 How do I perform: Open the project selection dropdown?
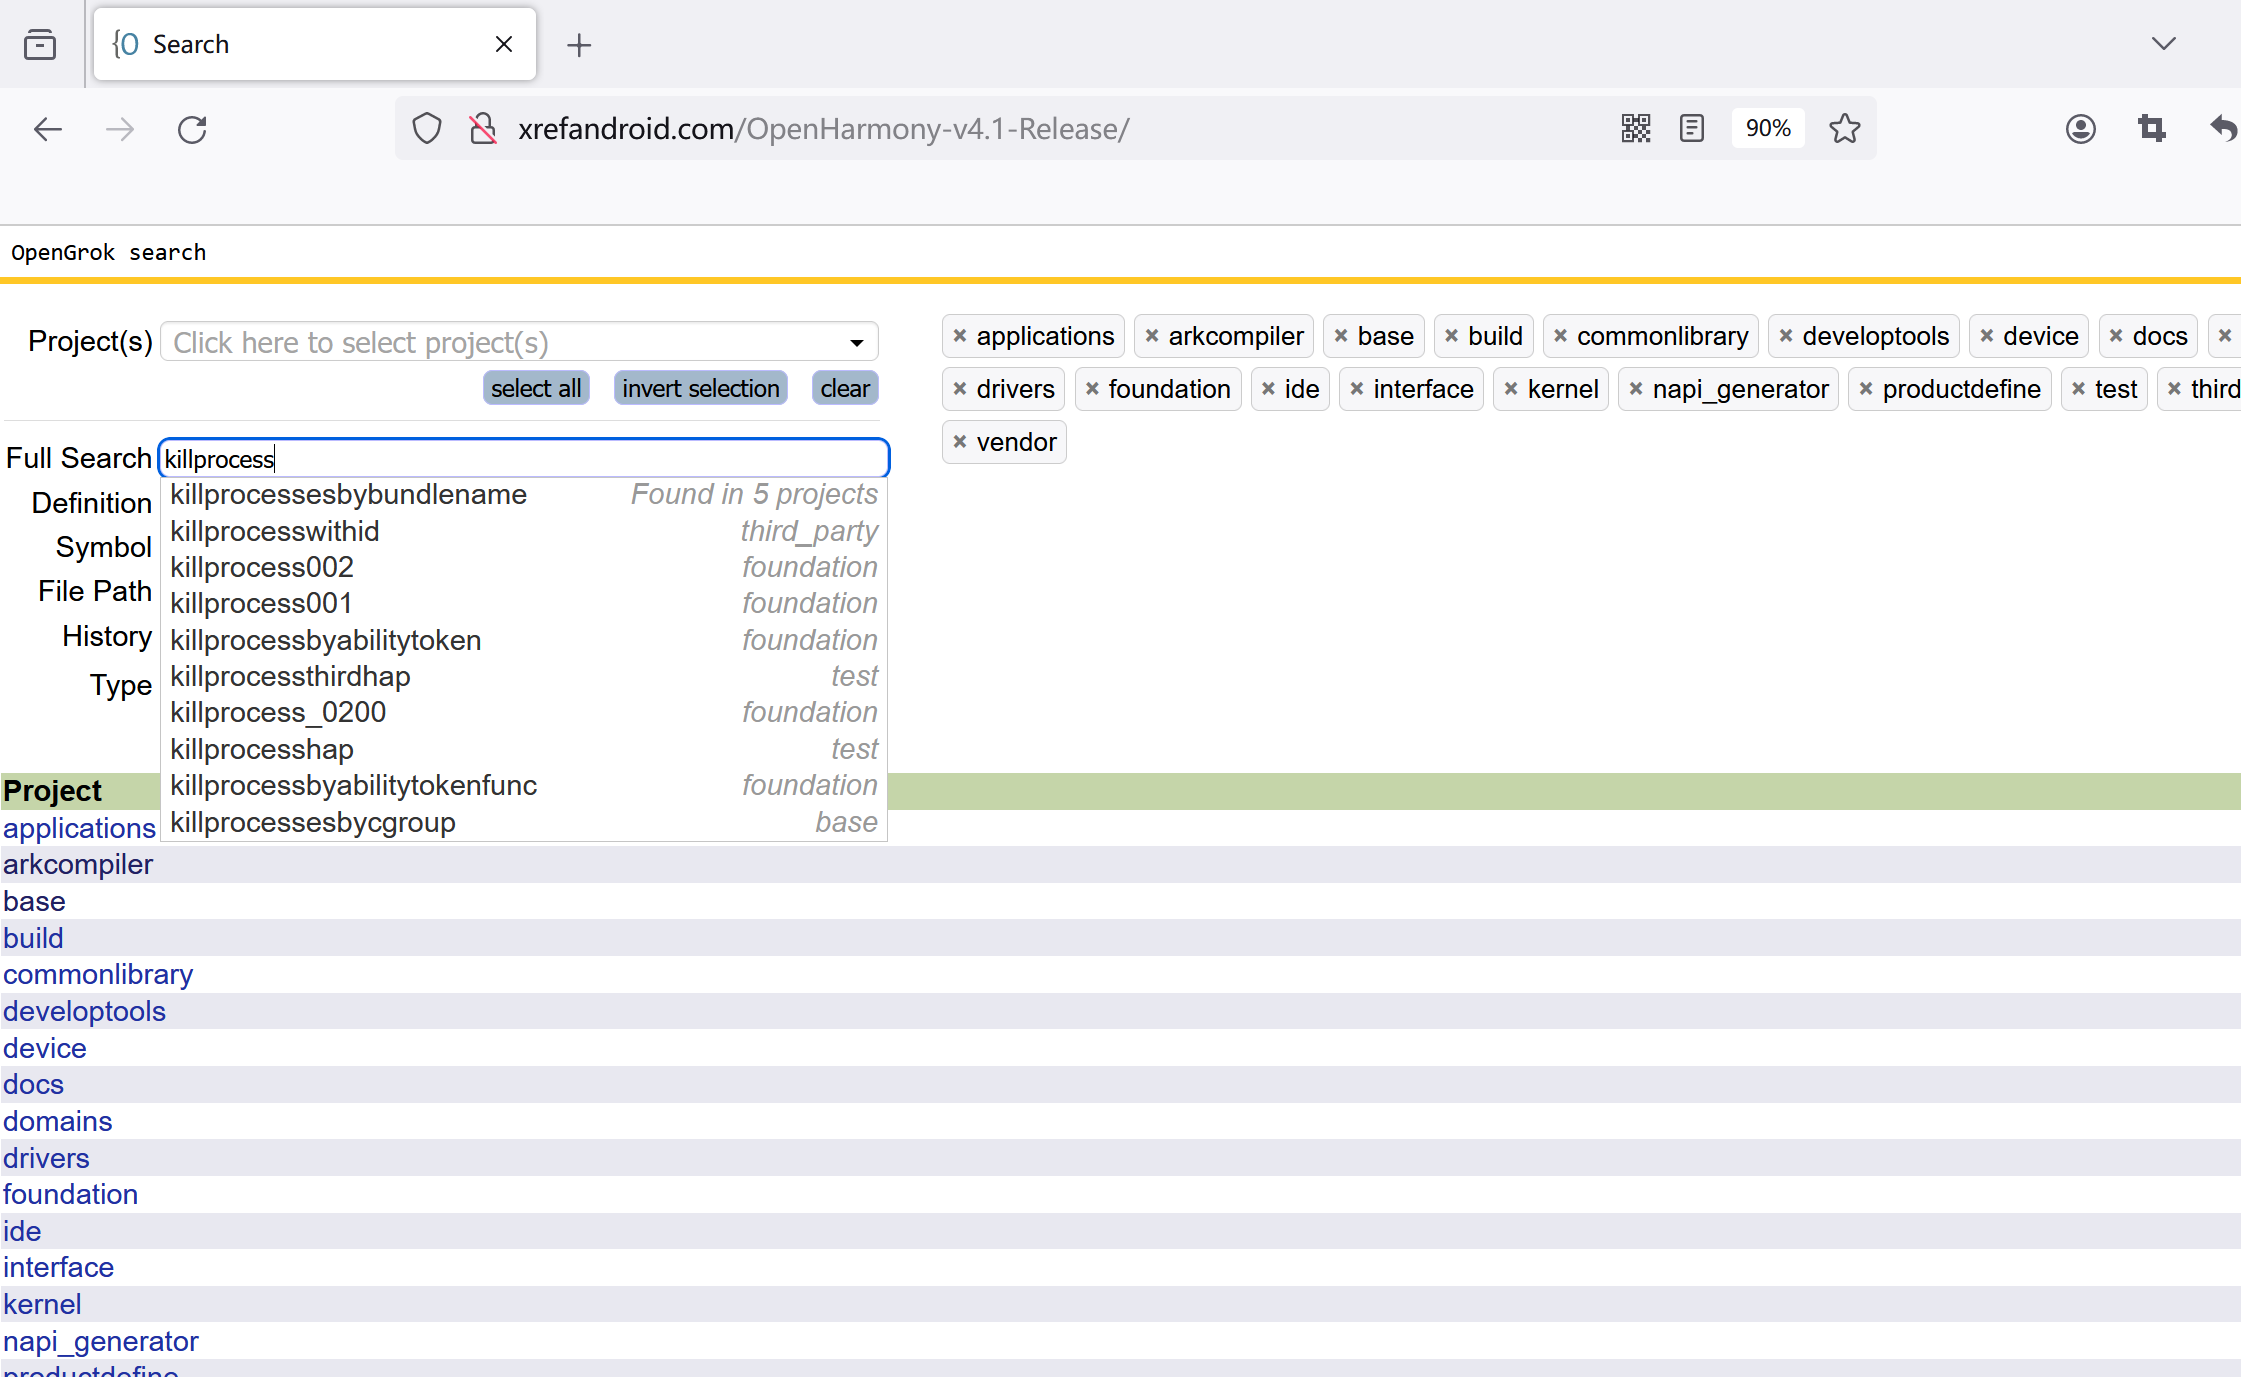pyautogui.click(x=519, y=342)
